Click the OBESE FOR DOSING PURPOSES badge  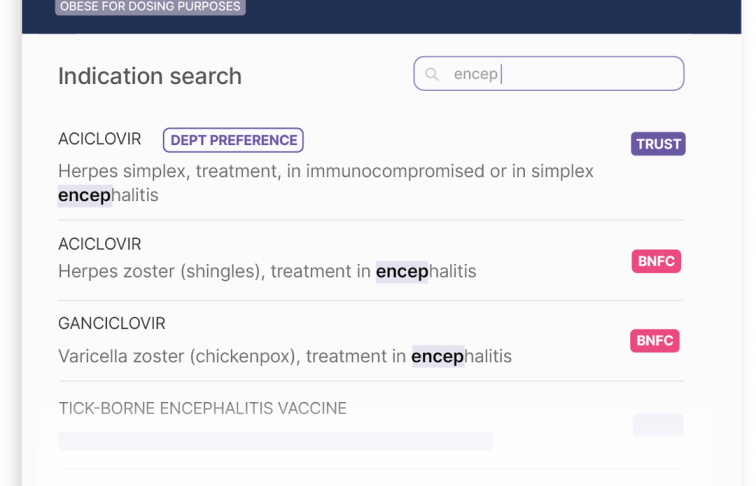coord(150,7)
